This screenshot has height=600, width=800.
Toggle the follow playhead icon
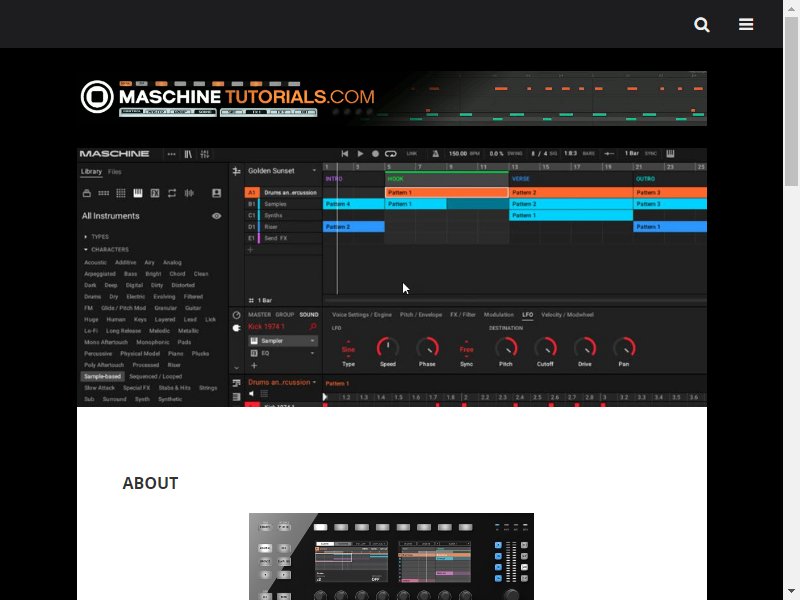point(609,154)
